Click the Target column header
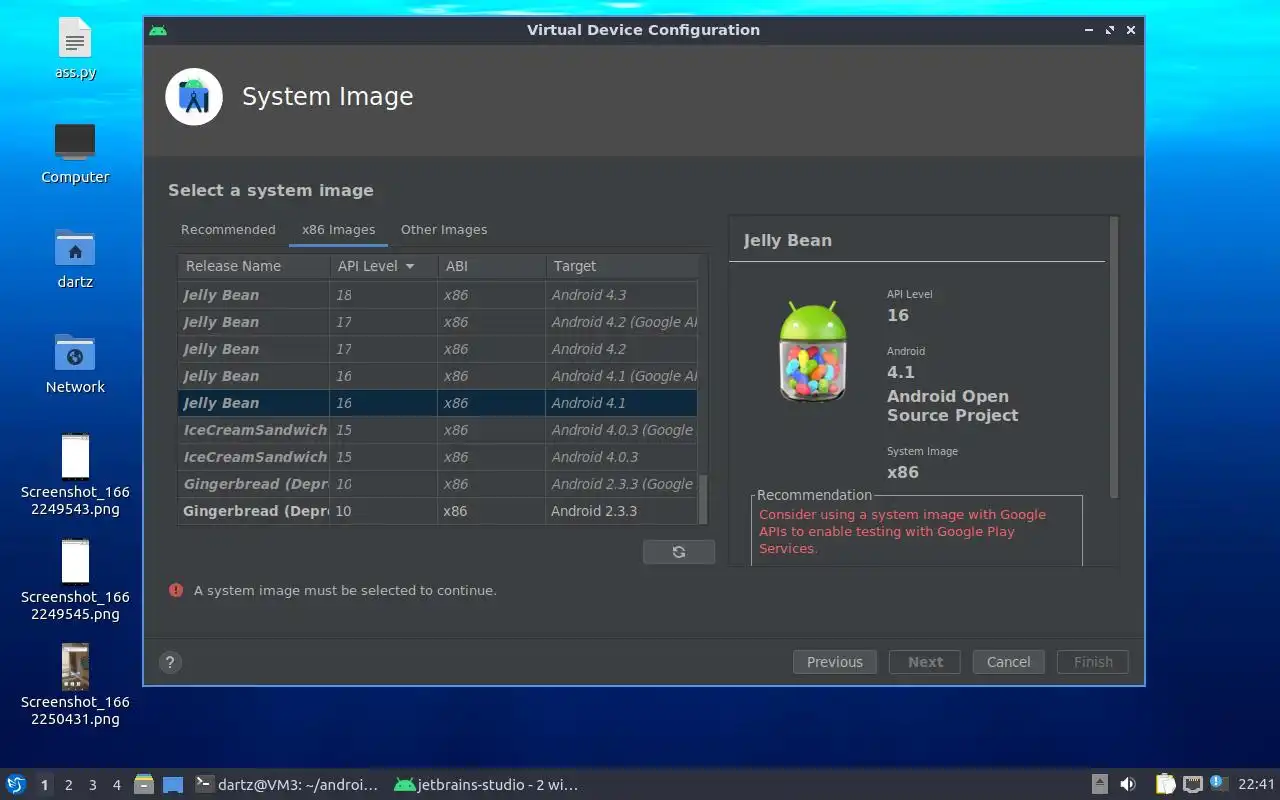1280x800 pixels. click(x=622, y=266)
